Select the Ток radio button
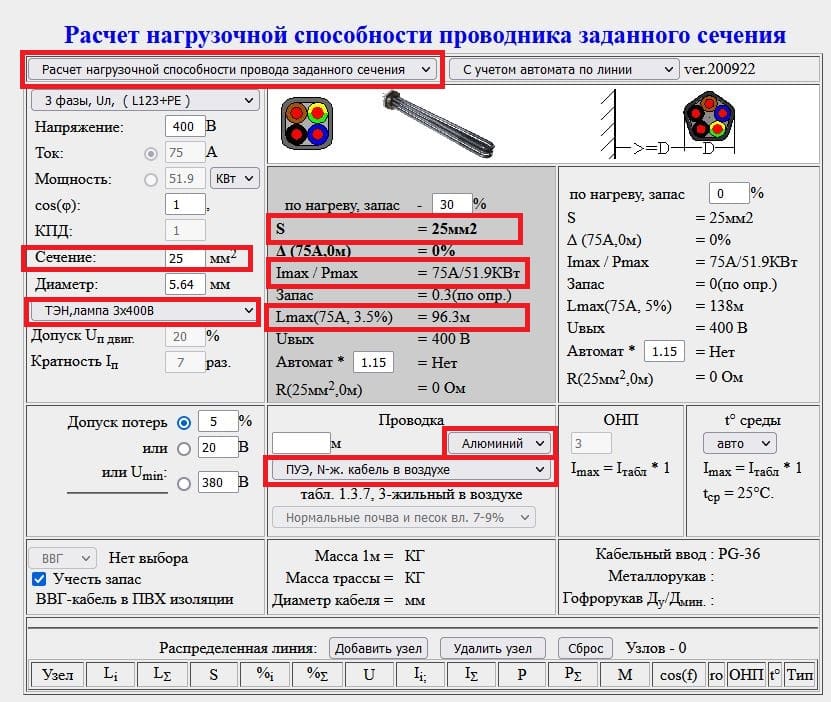The image size is (831, 702). pyautogui.click(x=151, y=154)
